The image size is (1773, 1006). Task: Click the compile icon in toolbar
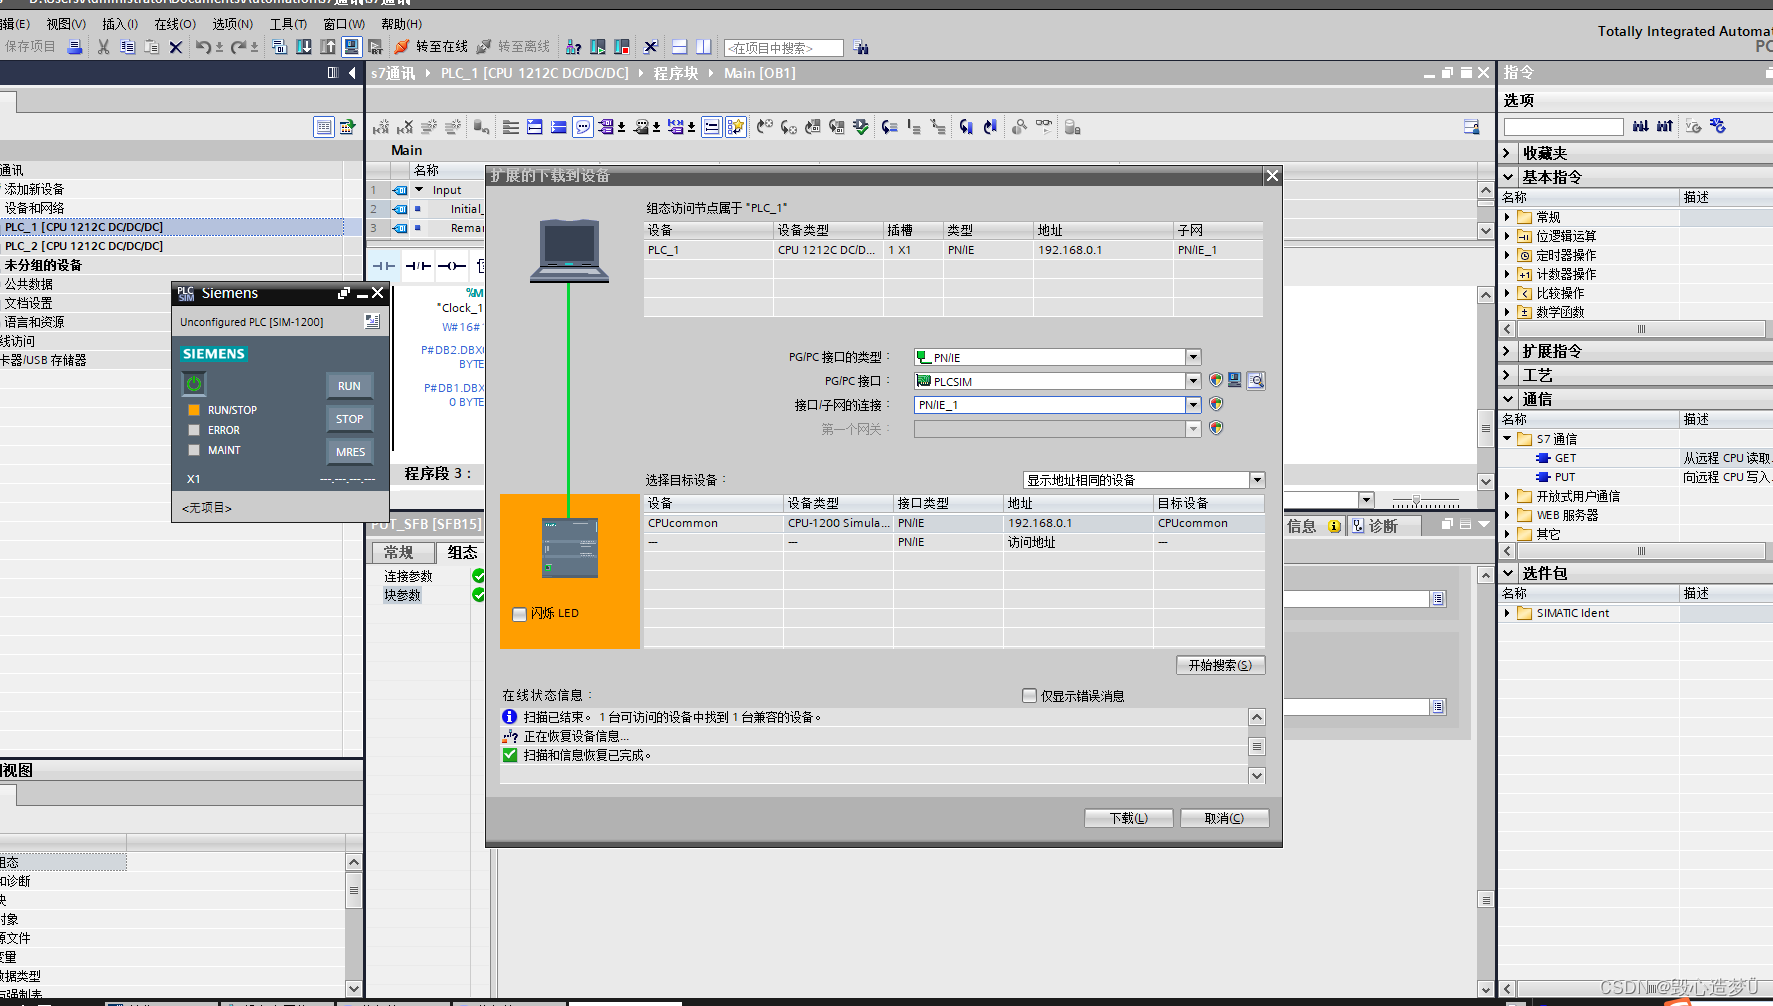pyautogui.click(x=279, y=47)
